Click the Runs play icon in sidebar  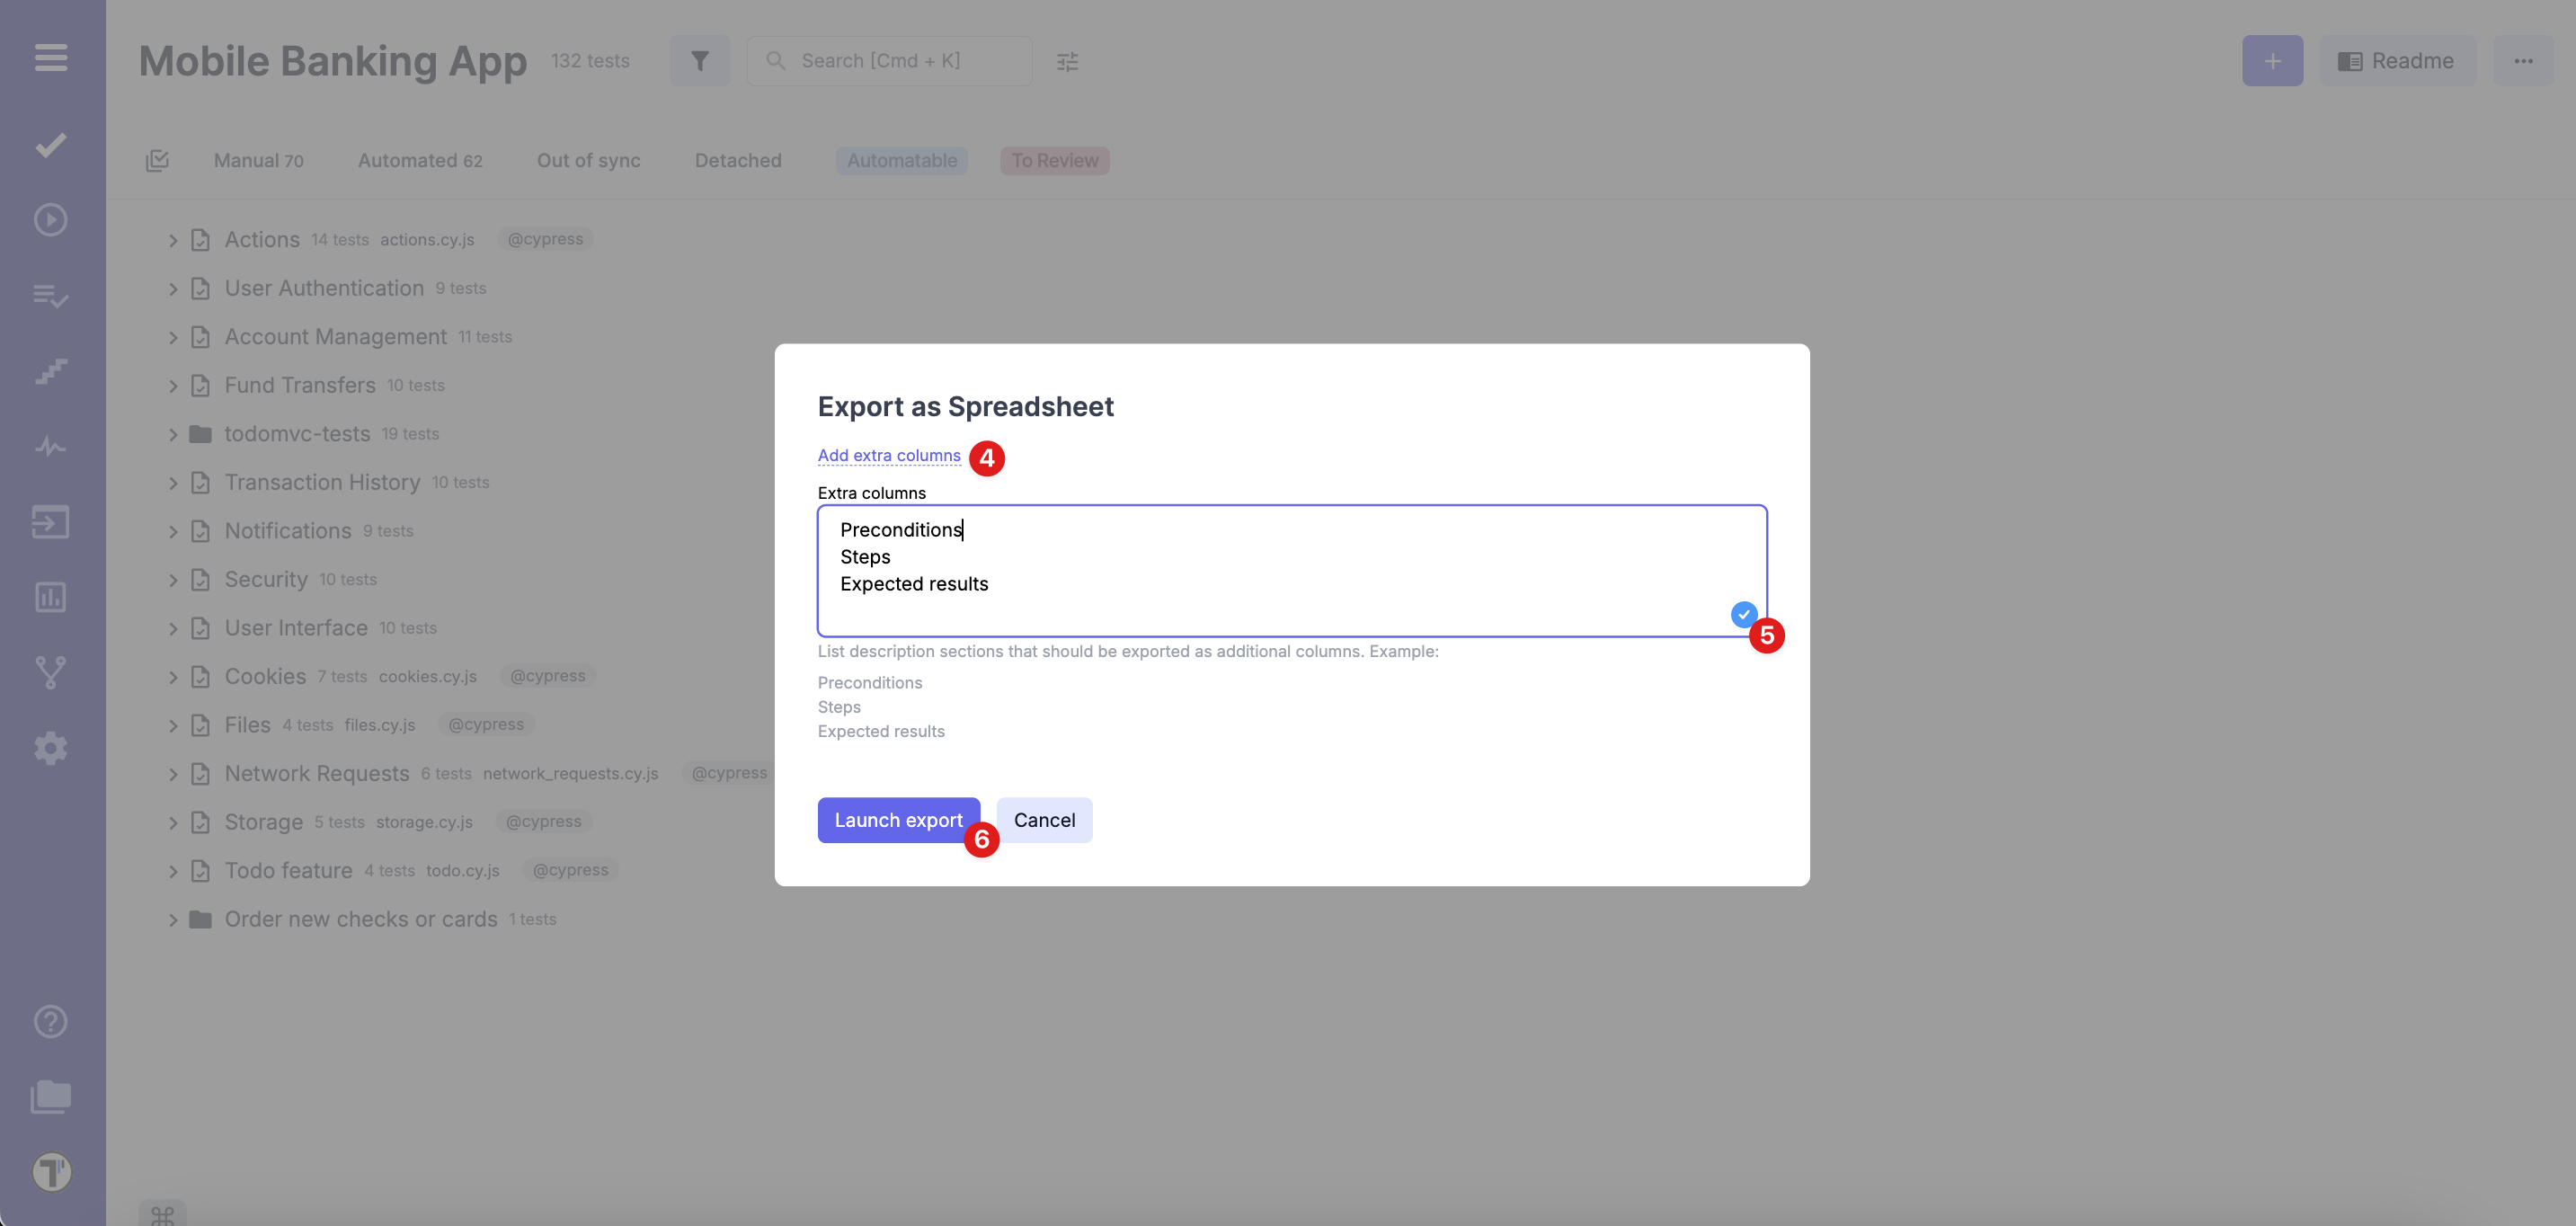[51, 220]
